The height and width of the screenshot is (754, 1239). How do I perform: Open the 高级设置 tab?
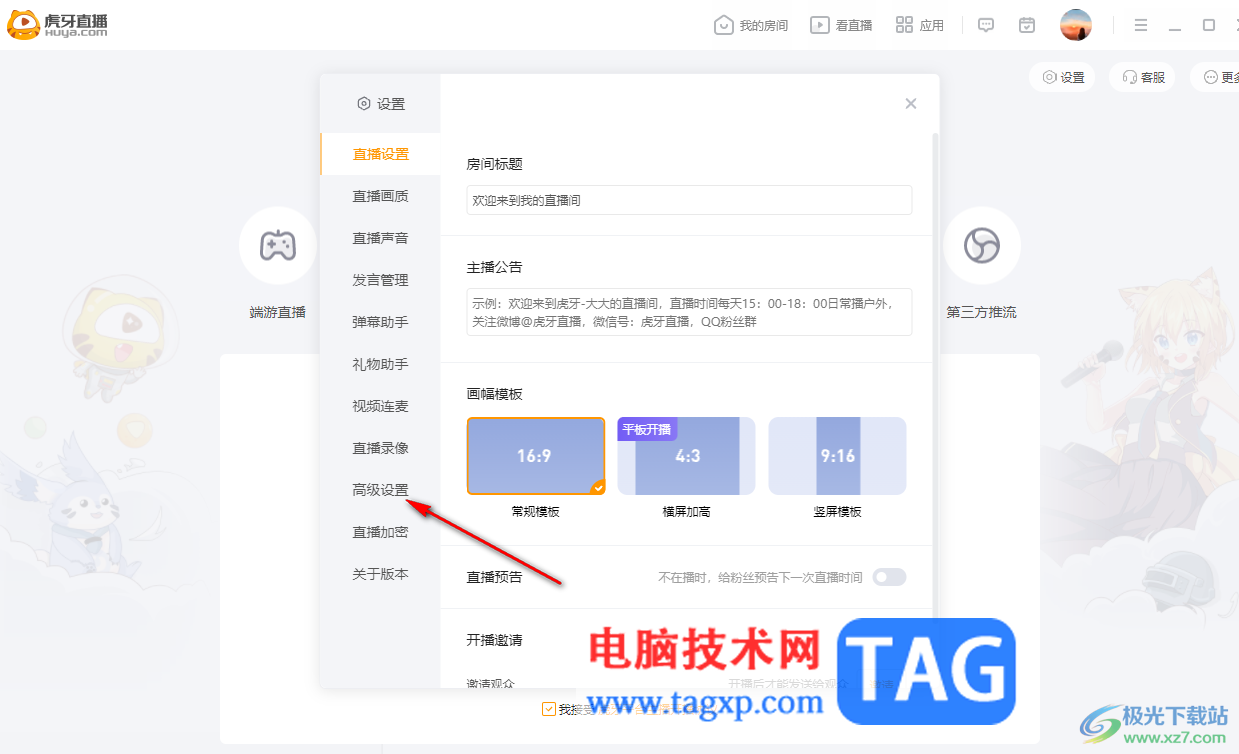[380, 490]
